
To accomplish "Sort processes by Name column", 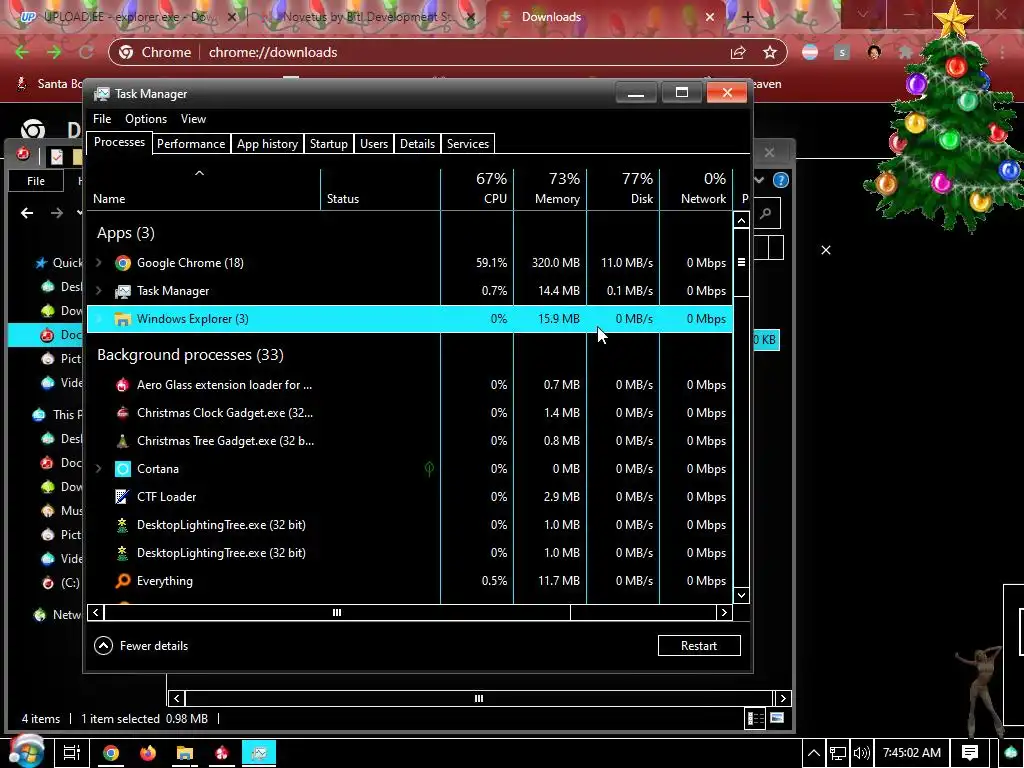I will [204, 189].
